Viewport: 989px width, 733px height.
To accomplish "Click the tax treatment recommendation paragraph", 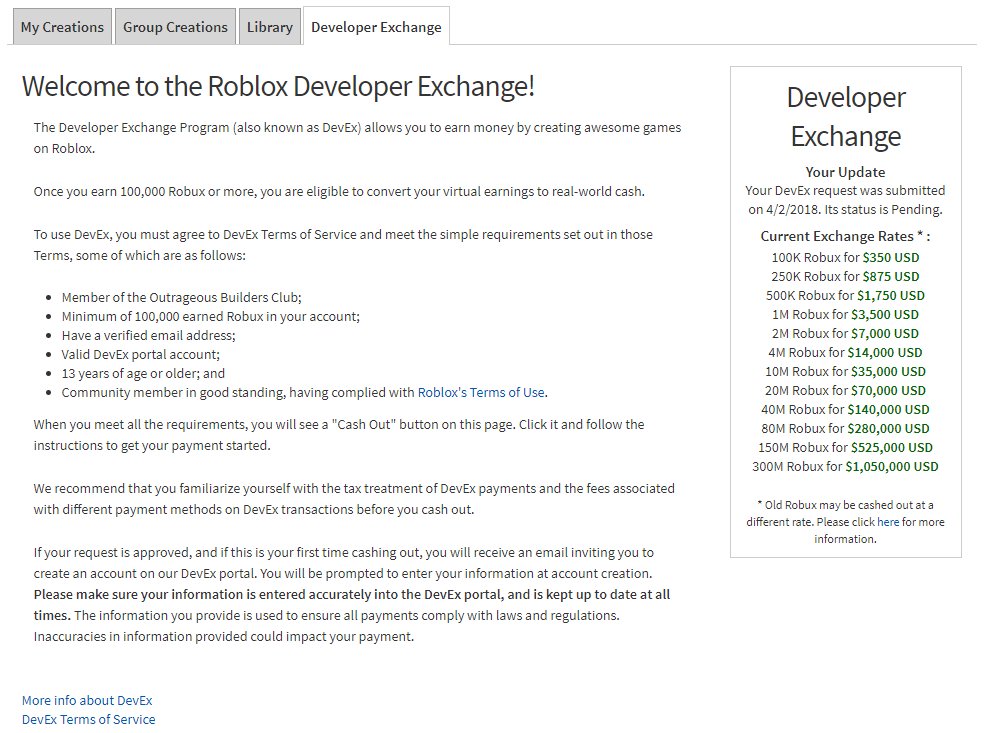I will click(354, 498).
